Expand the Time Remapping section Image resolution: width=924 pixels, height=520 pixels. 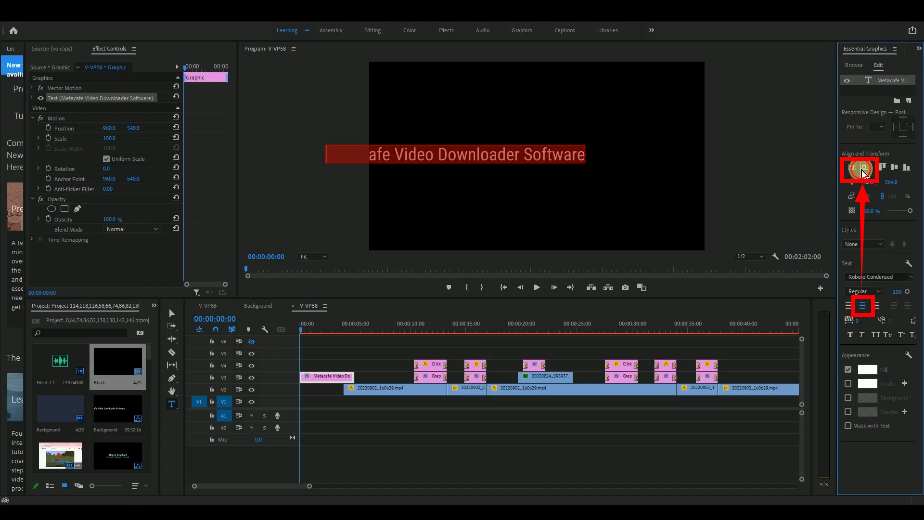[x=33, y=240]
